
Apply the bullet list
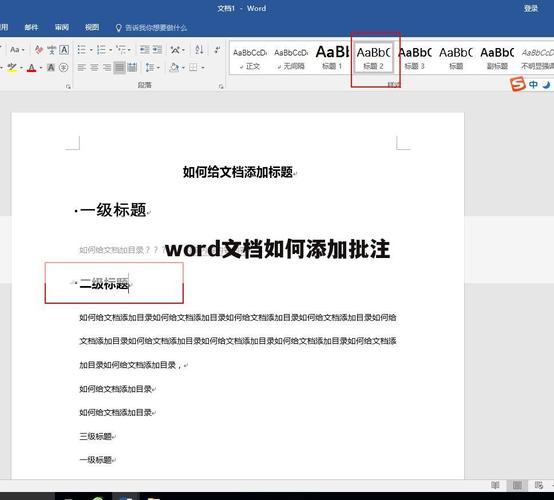coord(82,49)
